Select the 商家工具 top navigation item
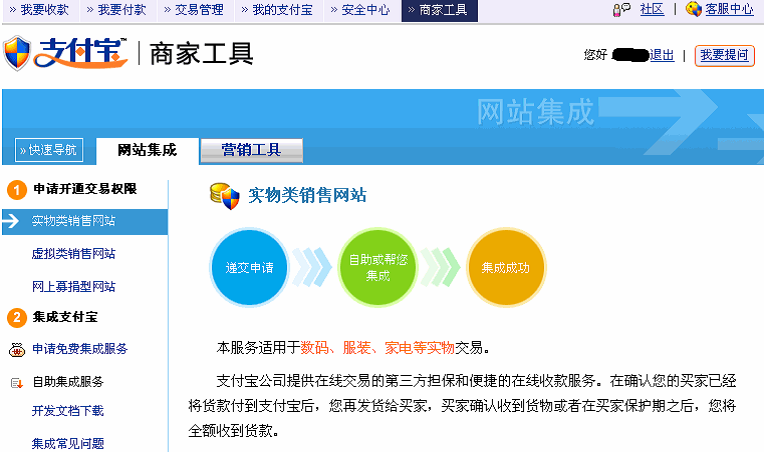 pos(439,10)
